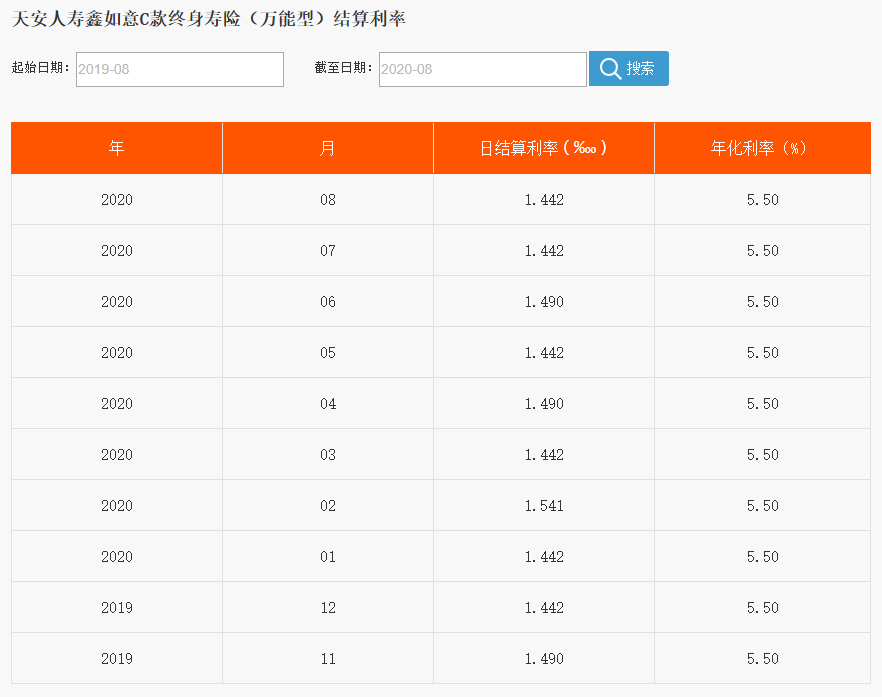882x697 pixels.
Task: Click the 年化利率(%) column header
Action: click(x=763, y=148)
